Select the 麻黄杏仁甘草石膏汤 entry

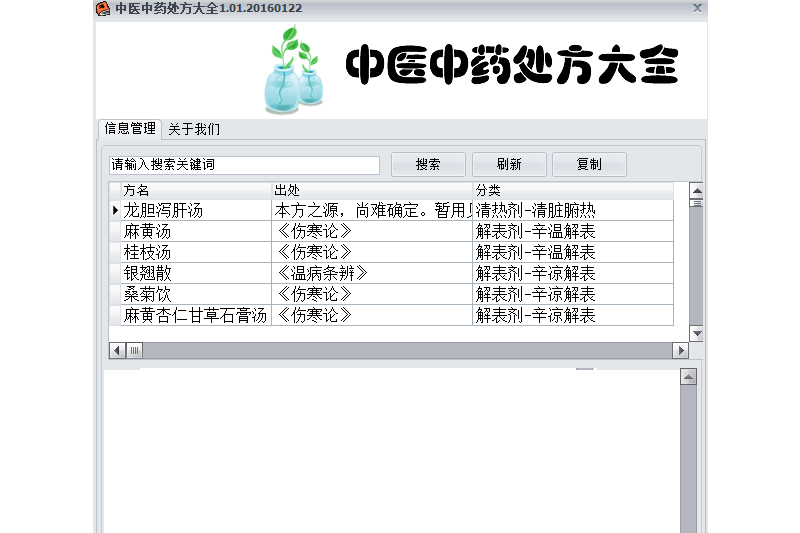195,316
